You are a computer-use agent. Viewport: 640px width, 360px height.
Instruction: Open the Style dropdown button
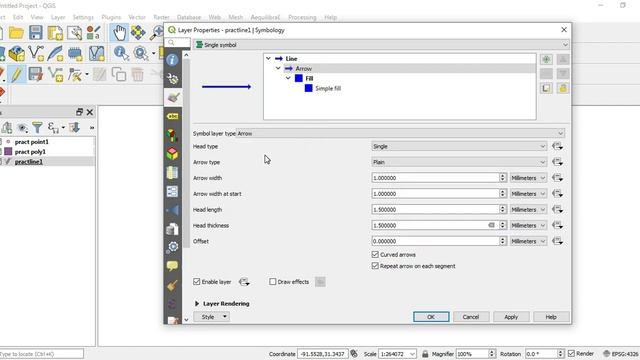211,317
